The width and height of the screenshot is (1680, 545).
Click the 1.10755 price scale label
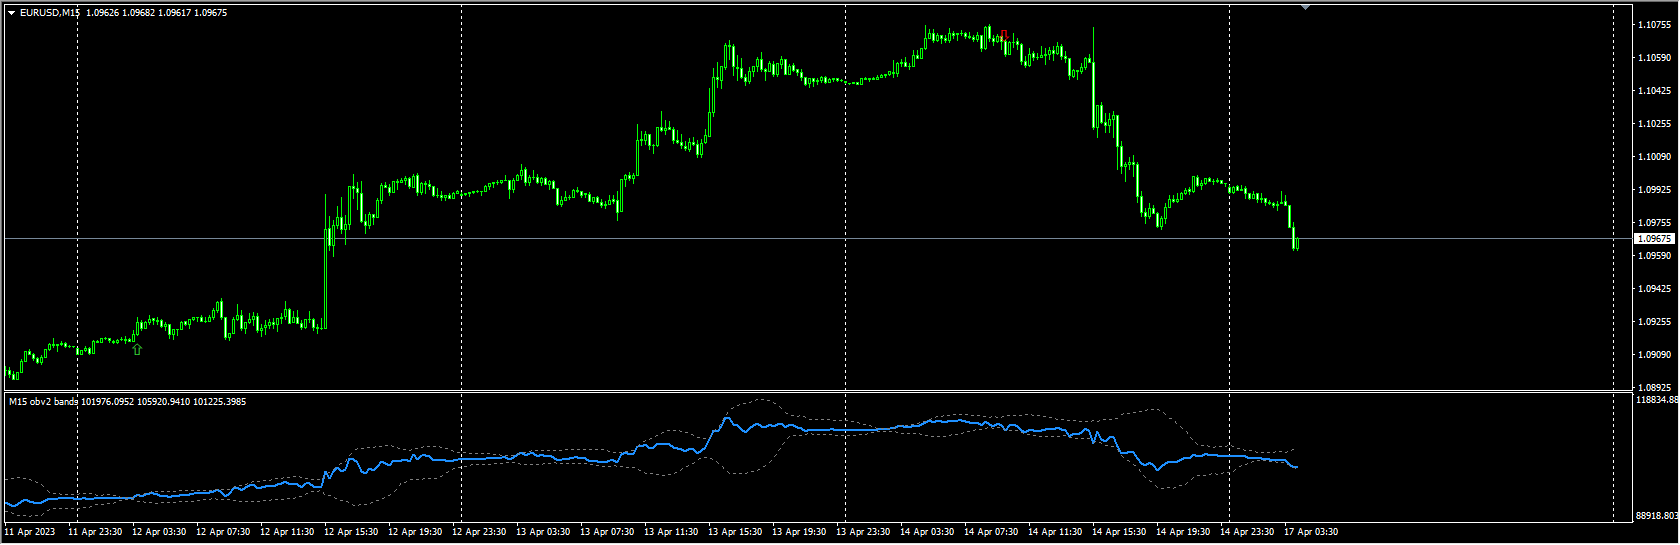(x=1655, y=25)
